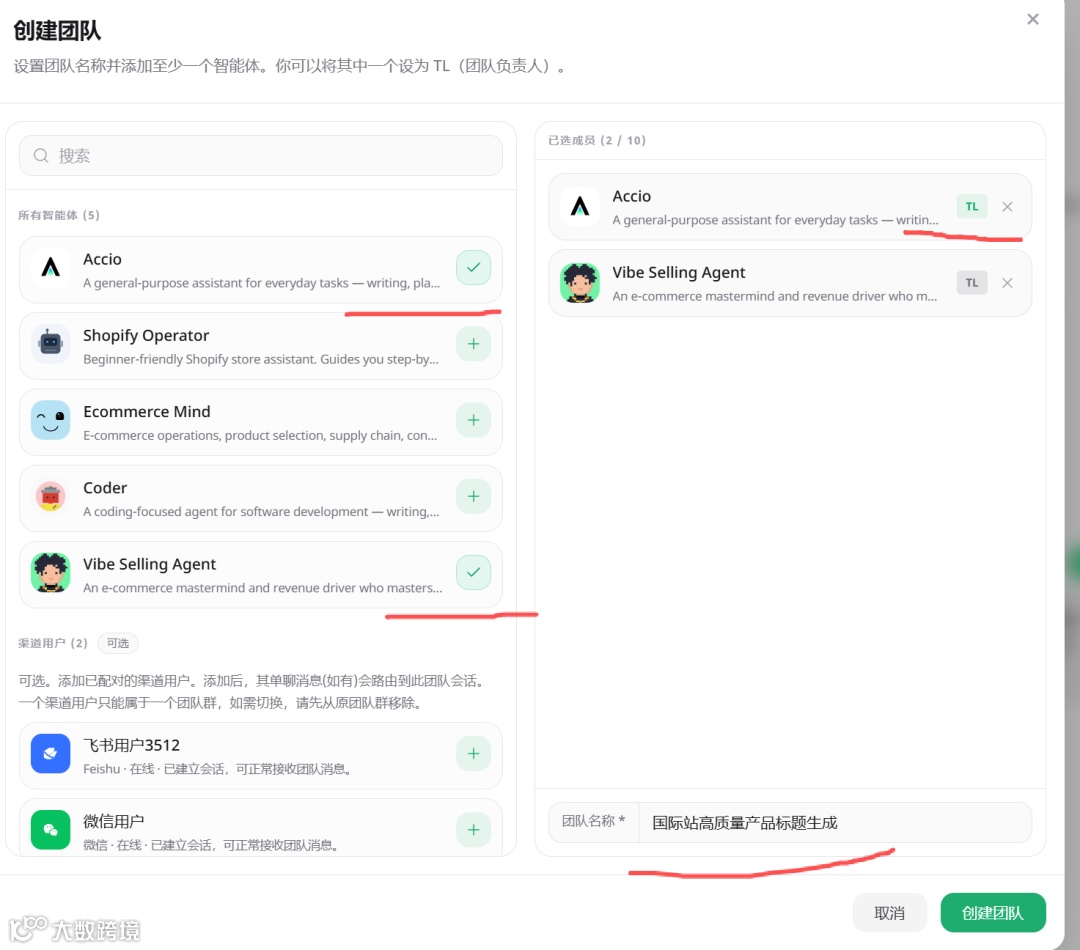The image size is (1080, 950).
Task: Click Ecommerce Mind operations description text
Action: [x=260, y=435]
